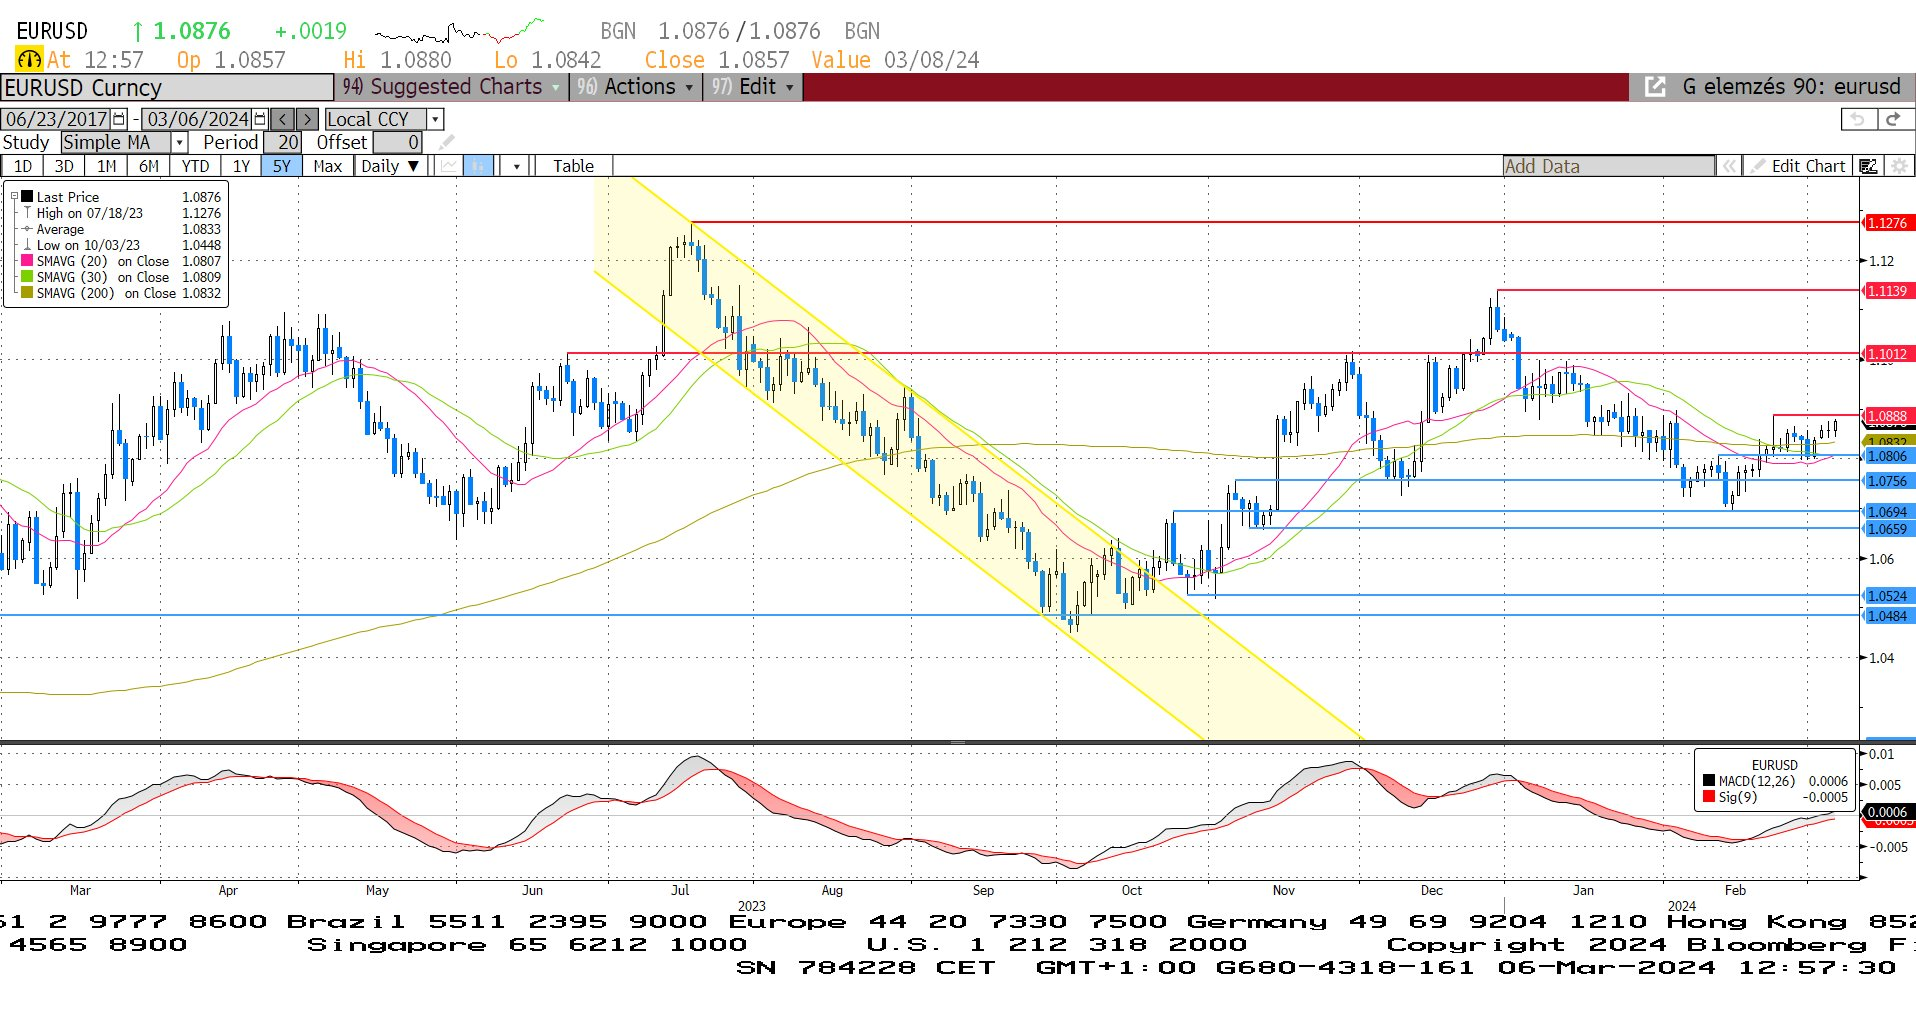Select candlestick chart type icon
Viewport: 1916px width, 1023px height.
coord(479,166)
